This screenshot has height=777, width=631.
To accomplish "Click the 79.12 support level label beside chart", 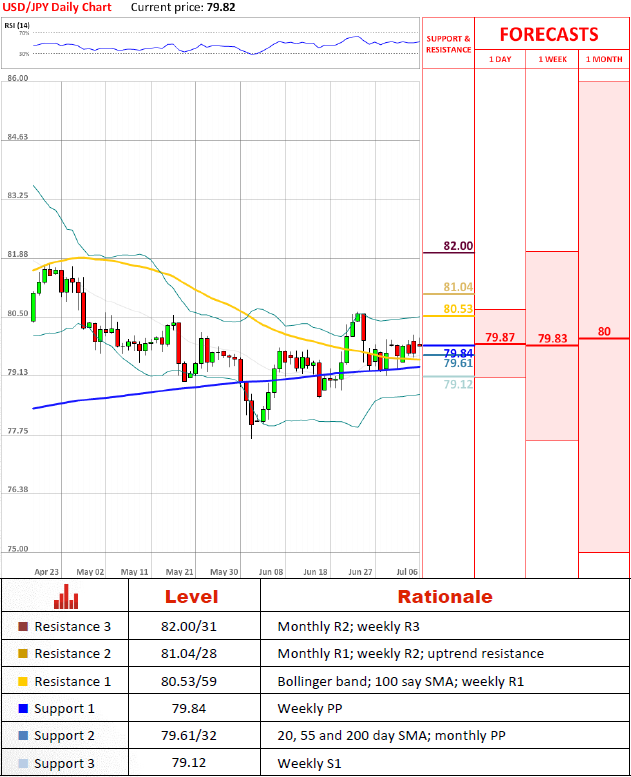I will coord(458,384).
